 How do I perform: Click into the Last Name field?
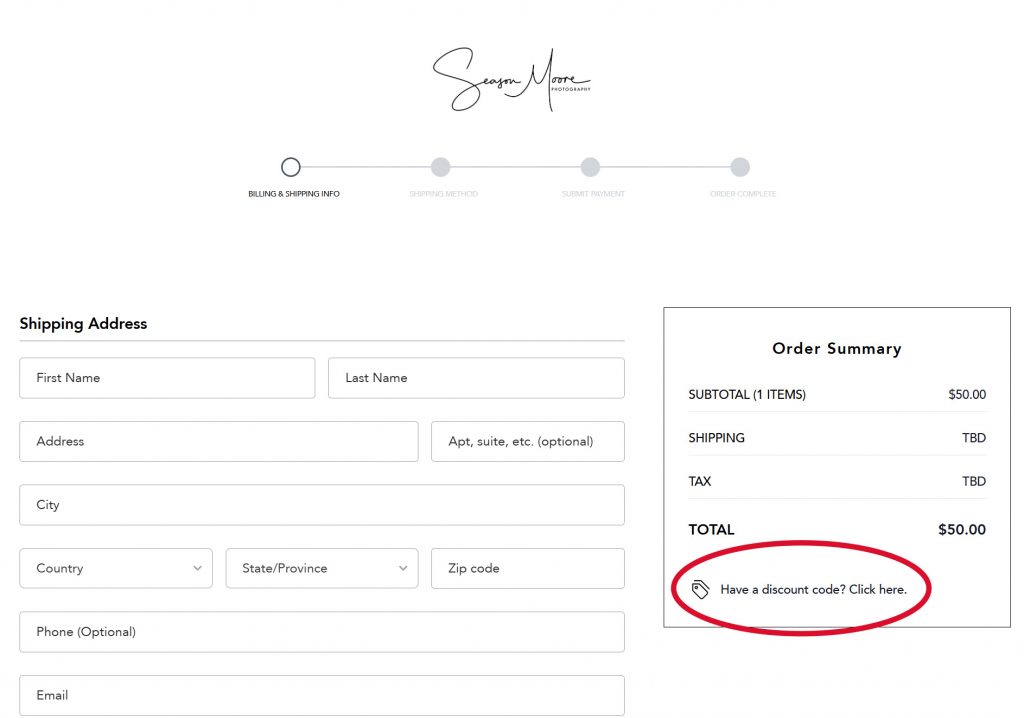[476, 378]
